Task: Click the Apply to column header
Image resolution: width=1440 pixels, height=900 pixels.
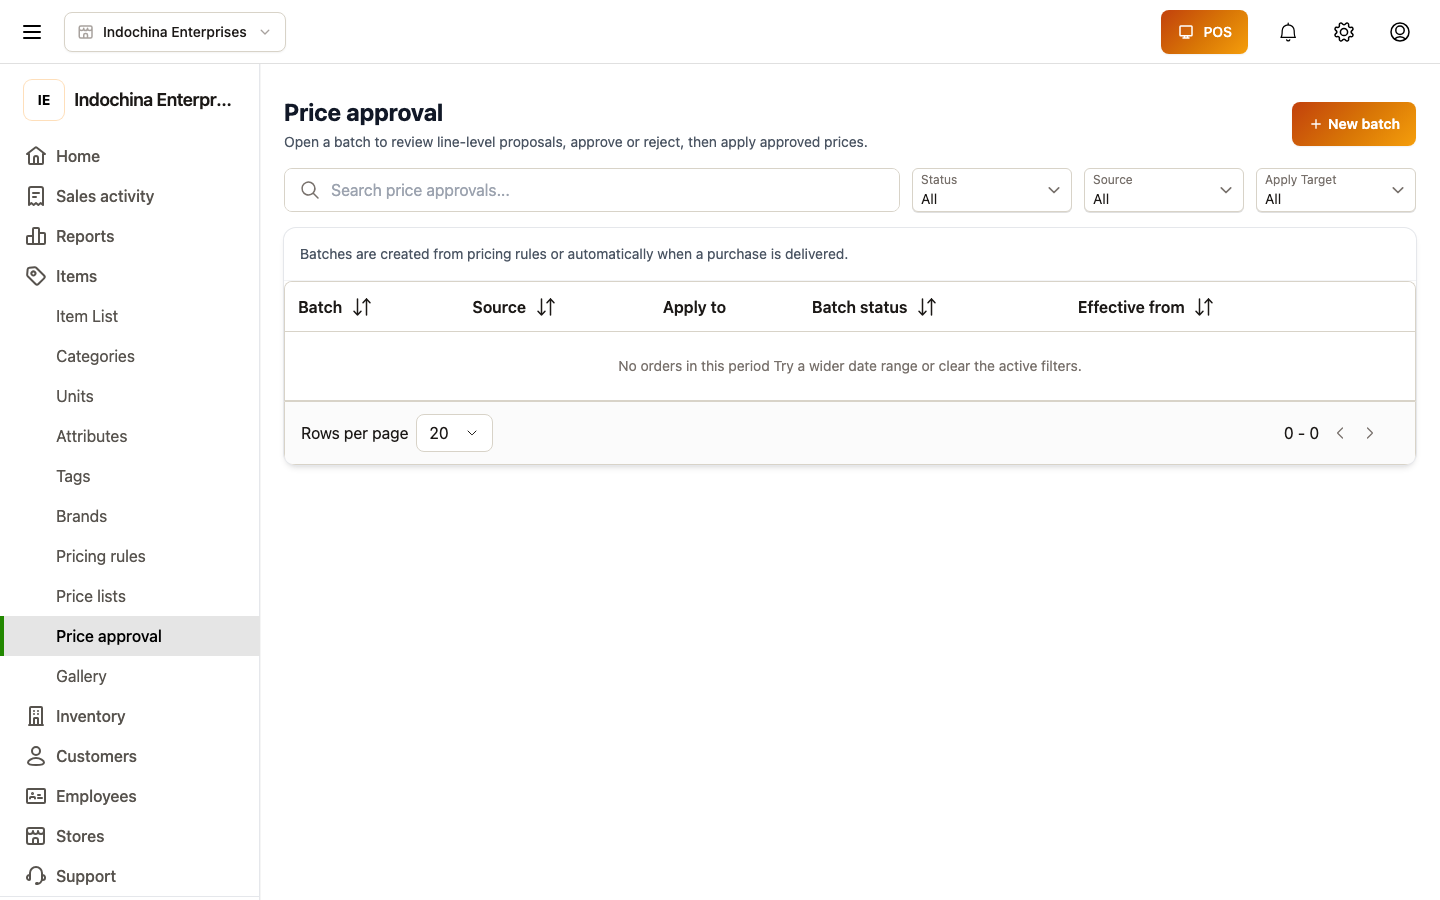Action: 694,307
